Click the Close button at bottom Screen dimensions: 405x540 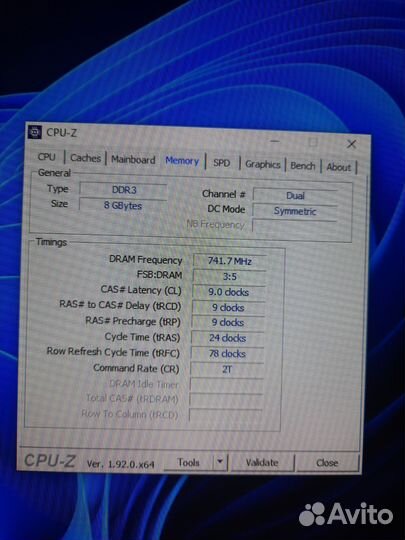[327, 463]
